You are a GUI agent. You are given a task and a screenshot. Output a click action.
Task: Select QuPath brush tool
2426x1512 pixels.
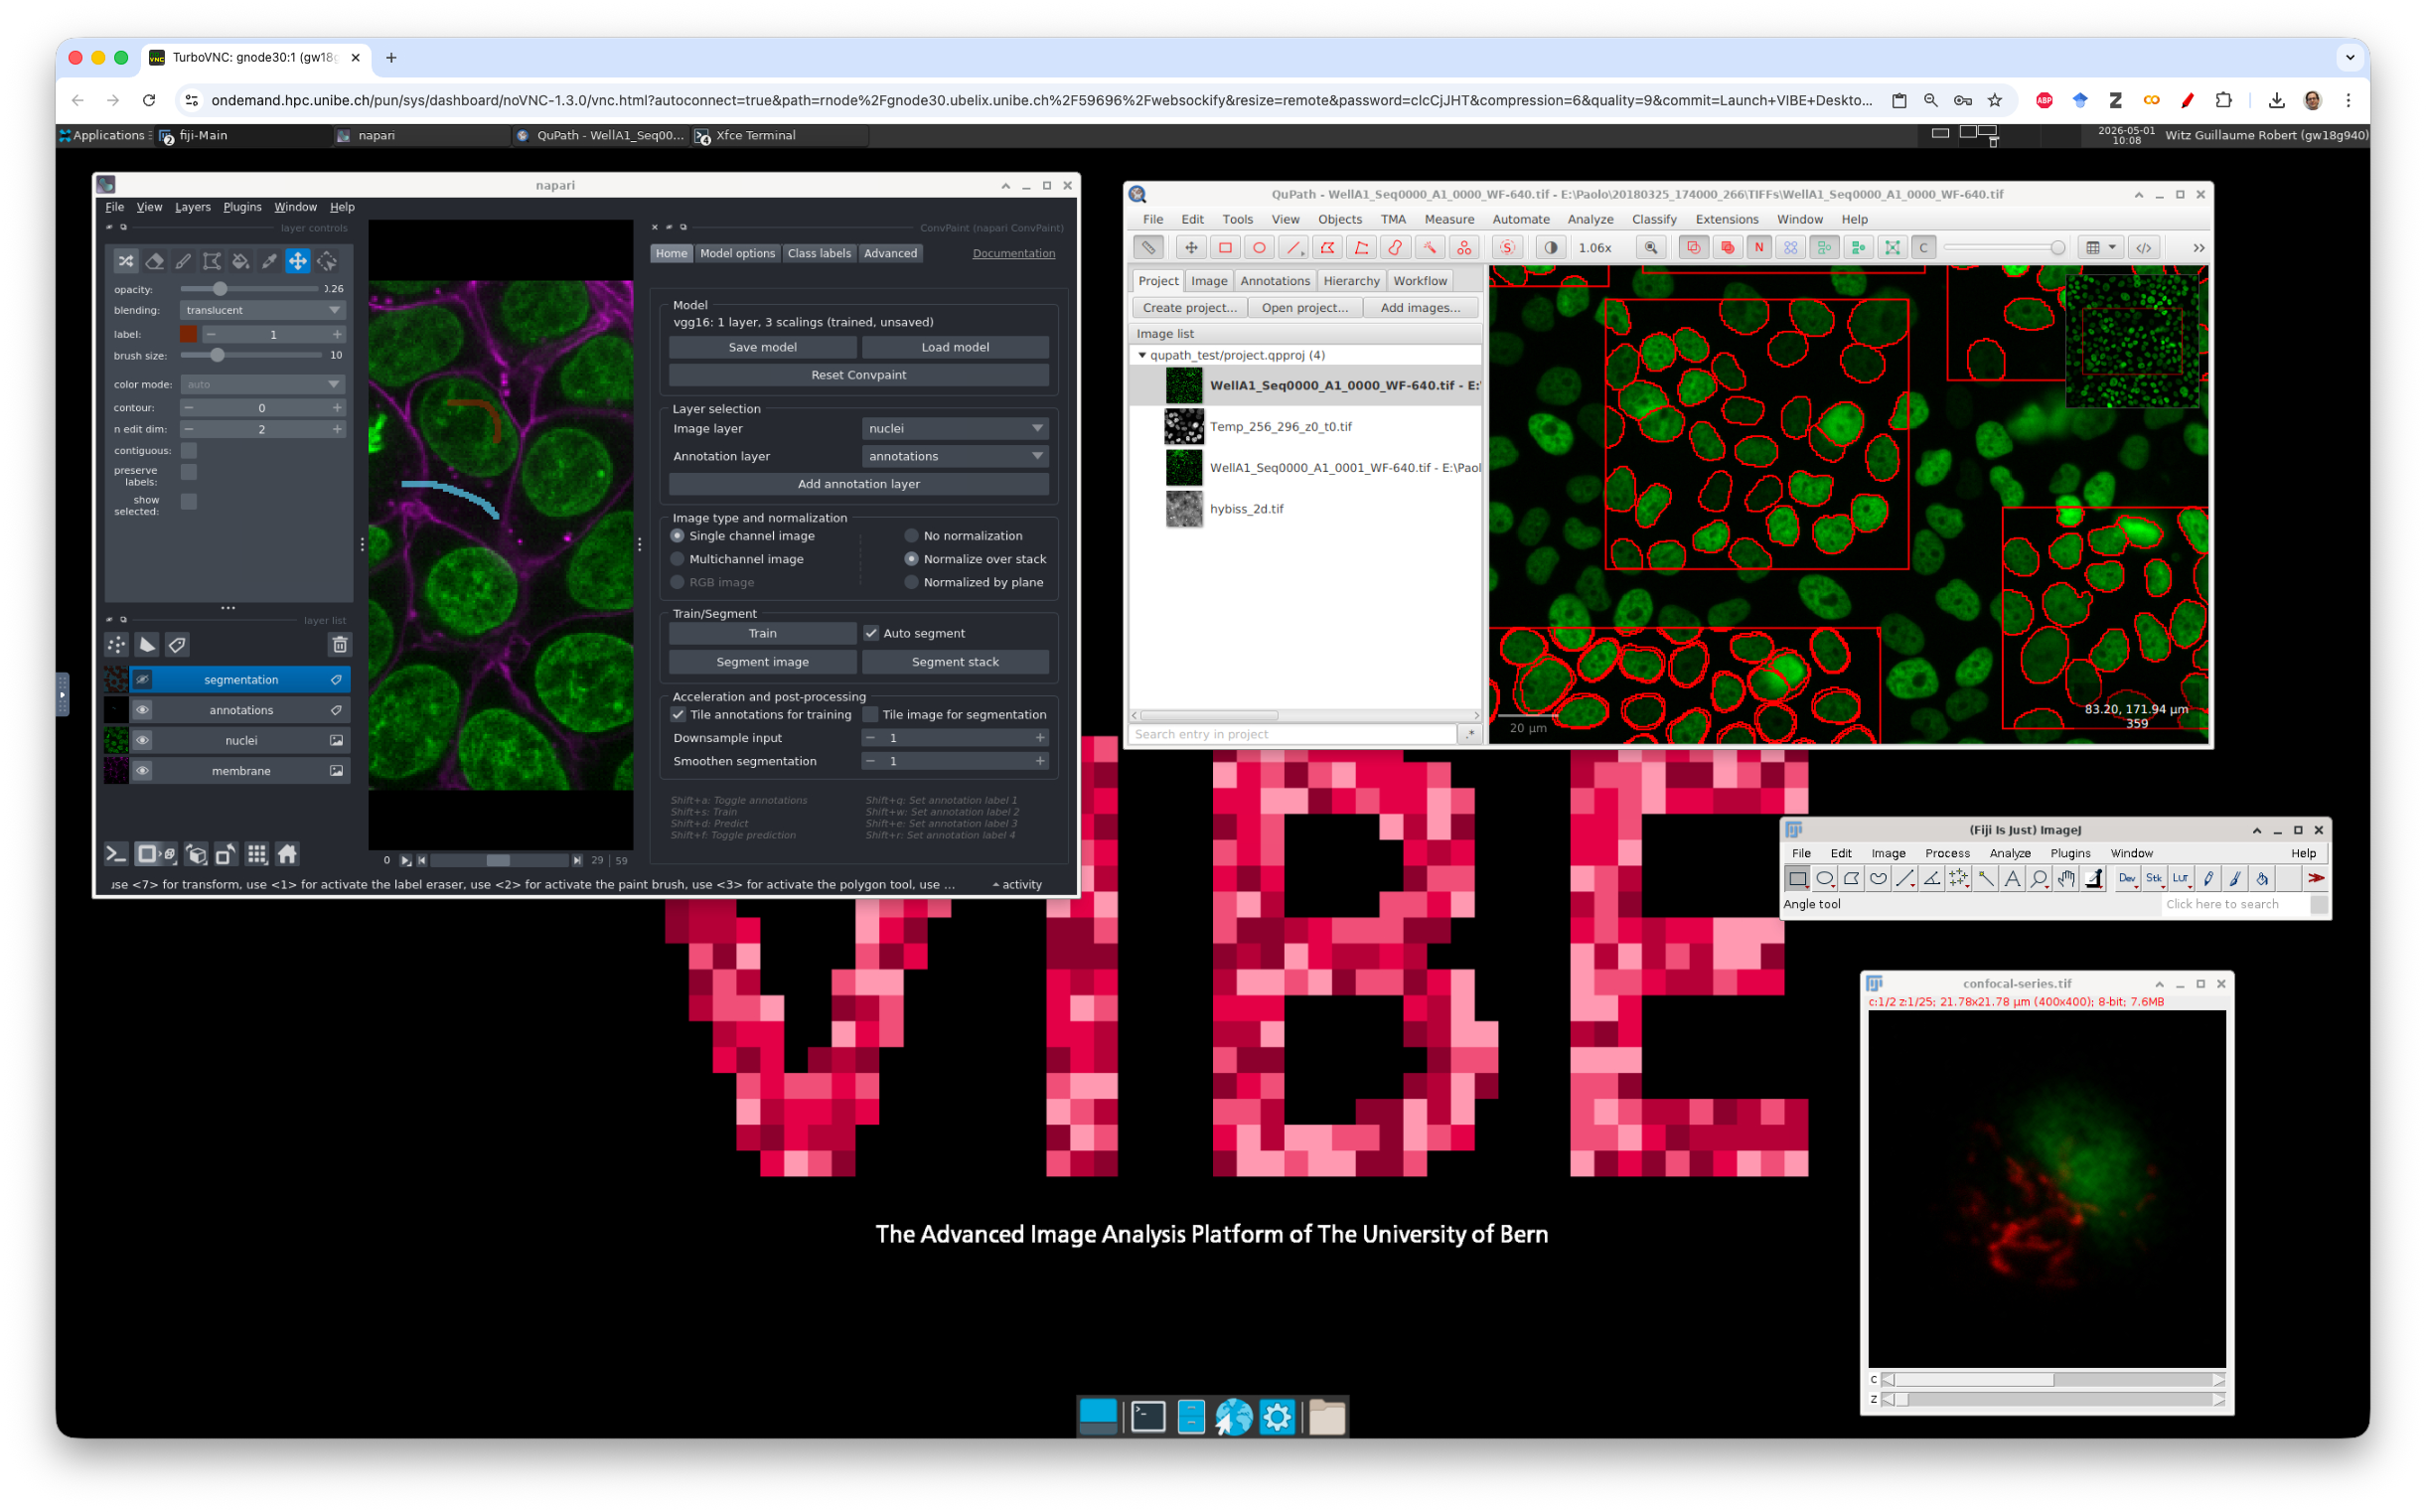pyautogui.click(x=1395, y=248)
